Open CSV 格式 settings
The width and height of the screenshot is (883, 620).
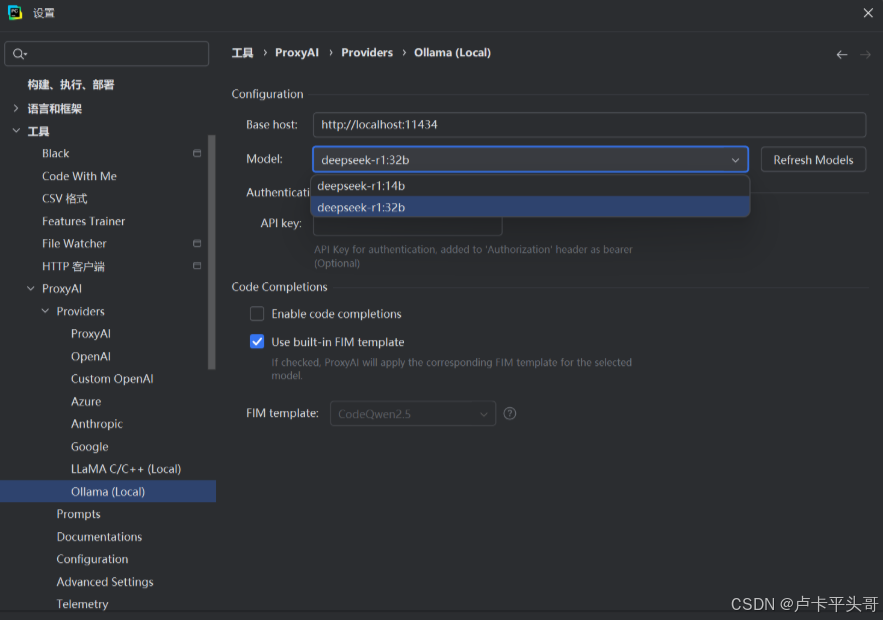pos(65,199)
